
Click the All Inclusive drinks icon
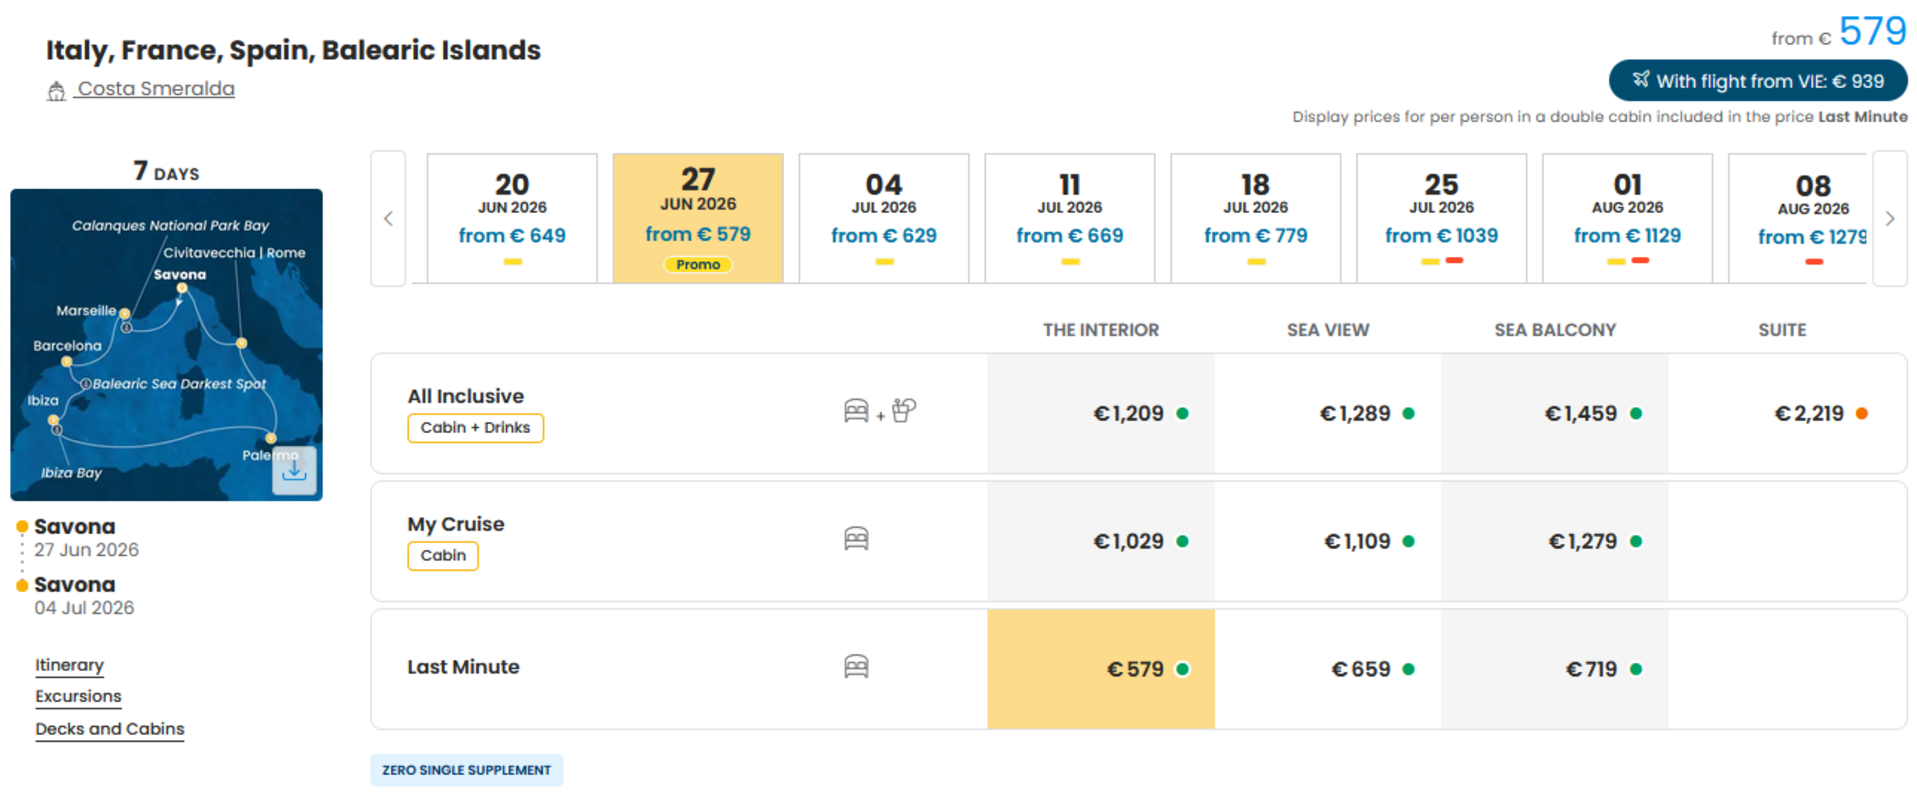tap(904, 410)
